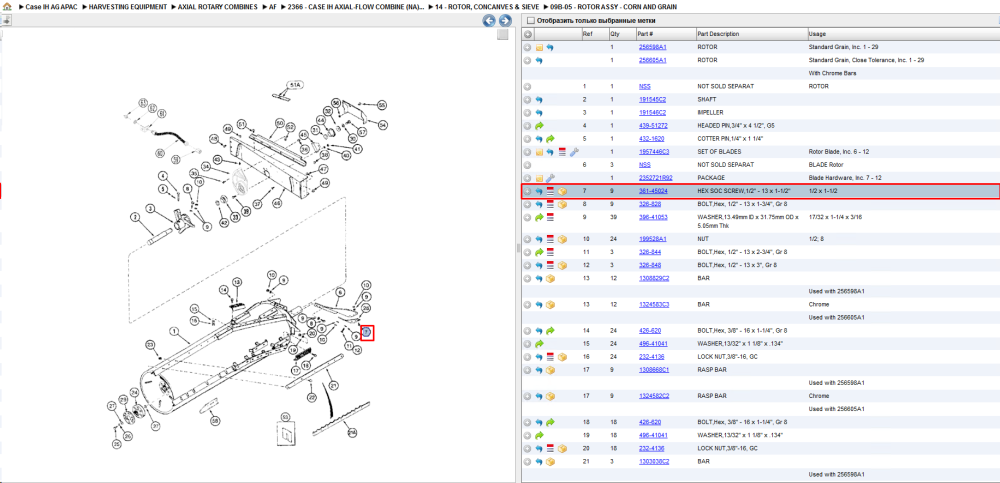The image size is (1000, 483).
Task: Add 1324583C3 BAR row with plus button
Action: (x=527, y=304)
